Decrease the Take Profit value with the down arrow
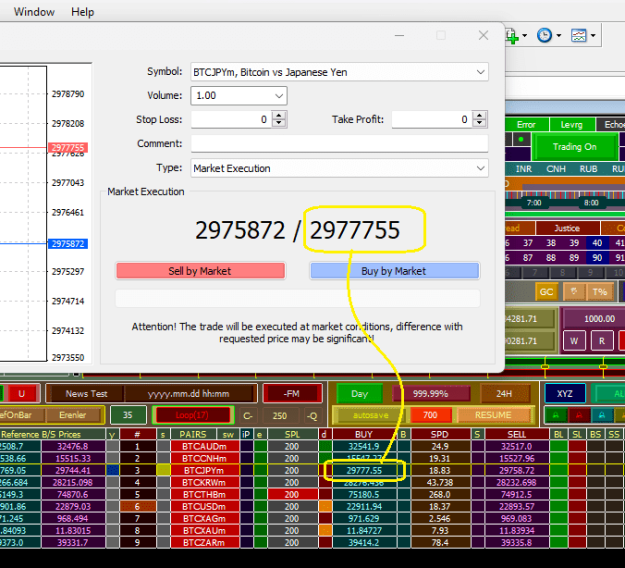The height and width of the screenshot is (568, 625). tap(479, 123)
